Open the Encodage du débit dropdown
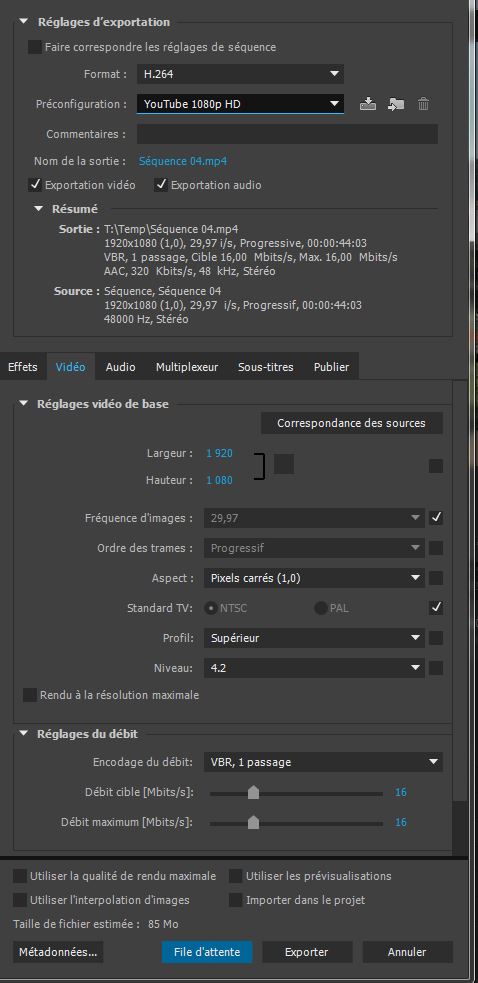 (323, 762)
